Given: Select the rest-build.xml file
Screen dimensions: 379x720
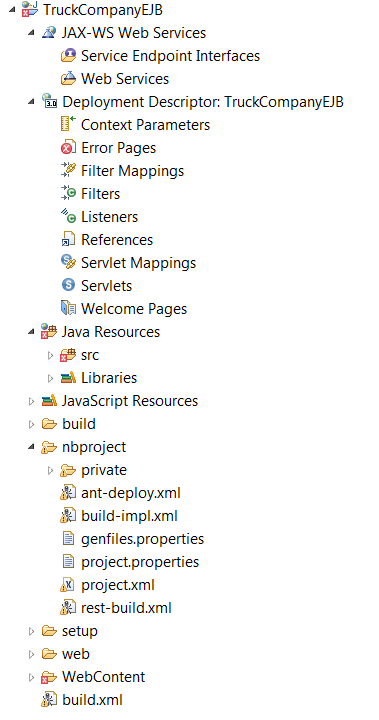Looking at the screenshot, I should (x=116, y=608).
